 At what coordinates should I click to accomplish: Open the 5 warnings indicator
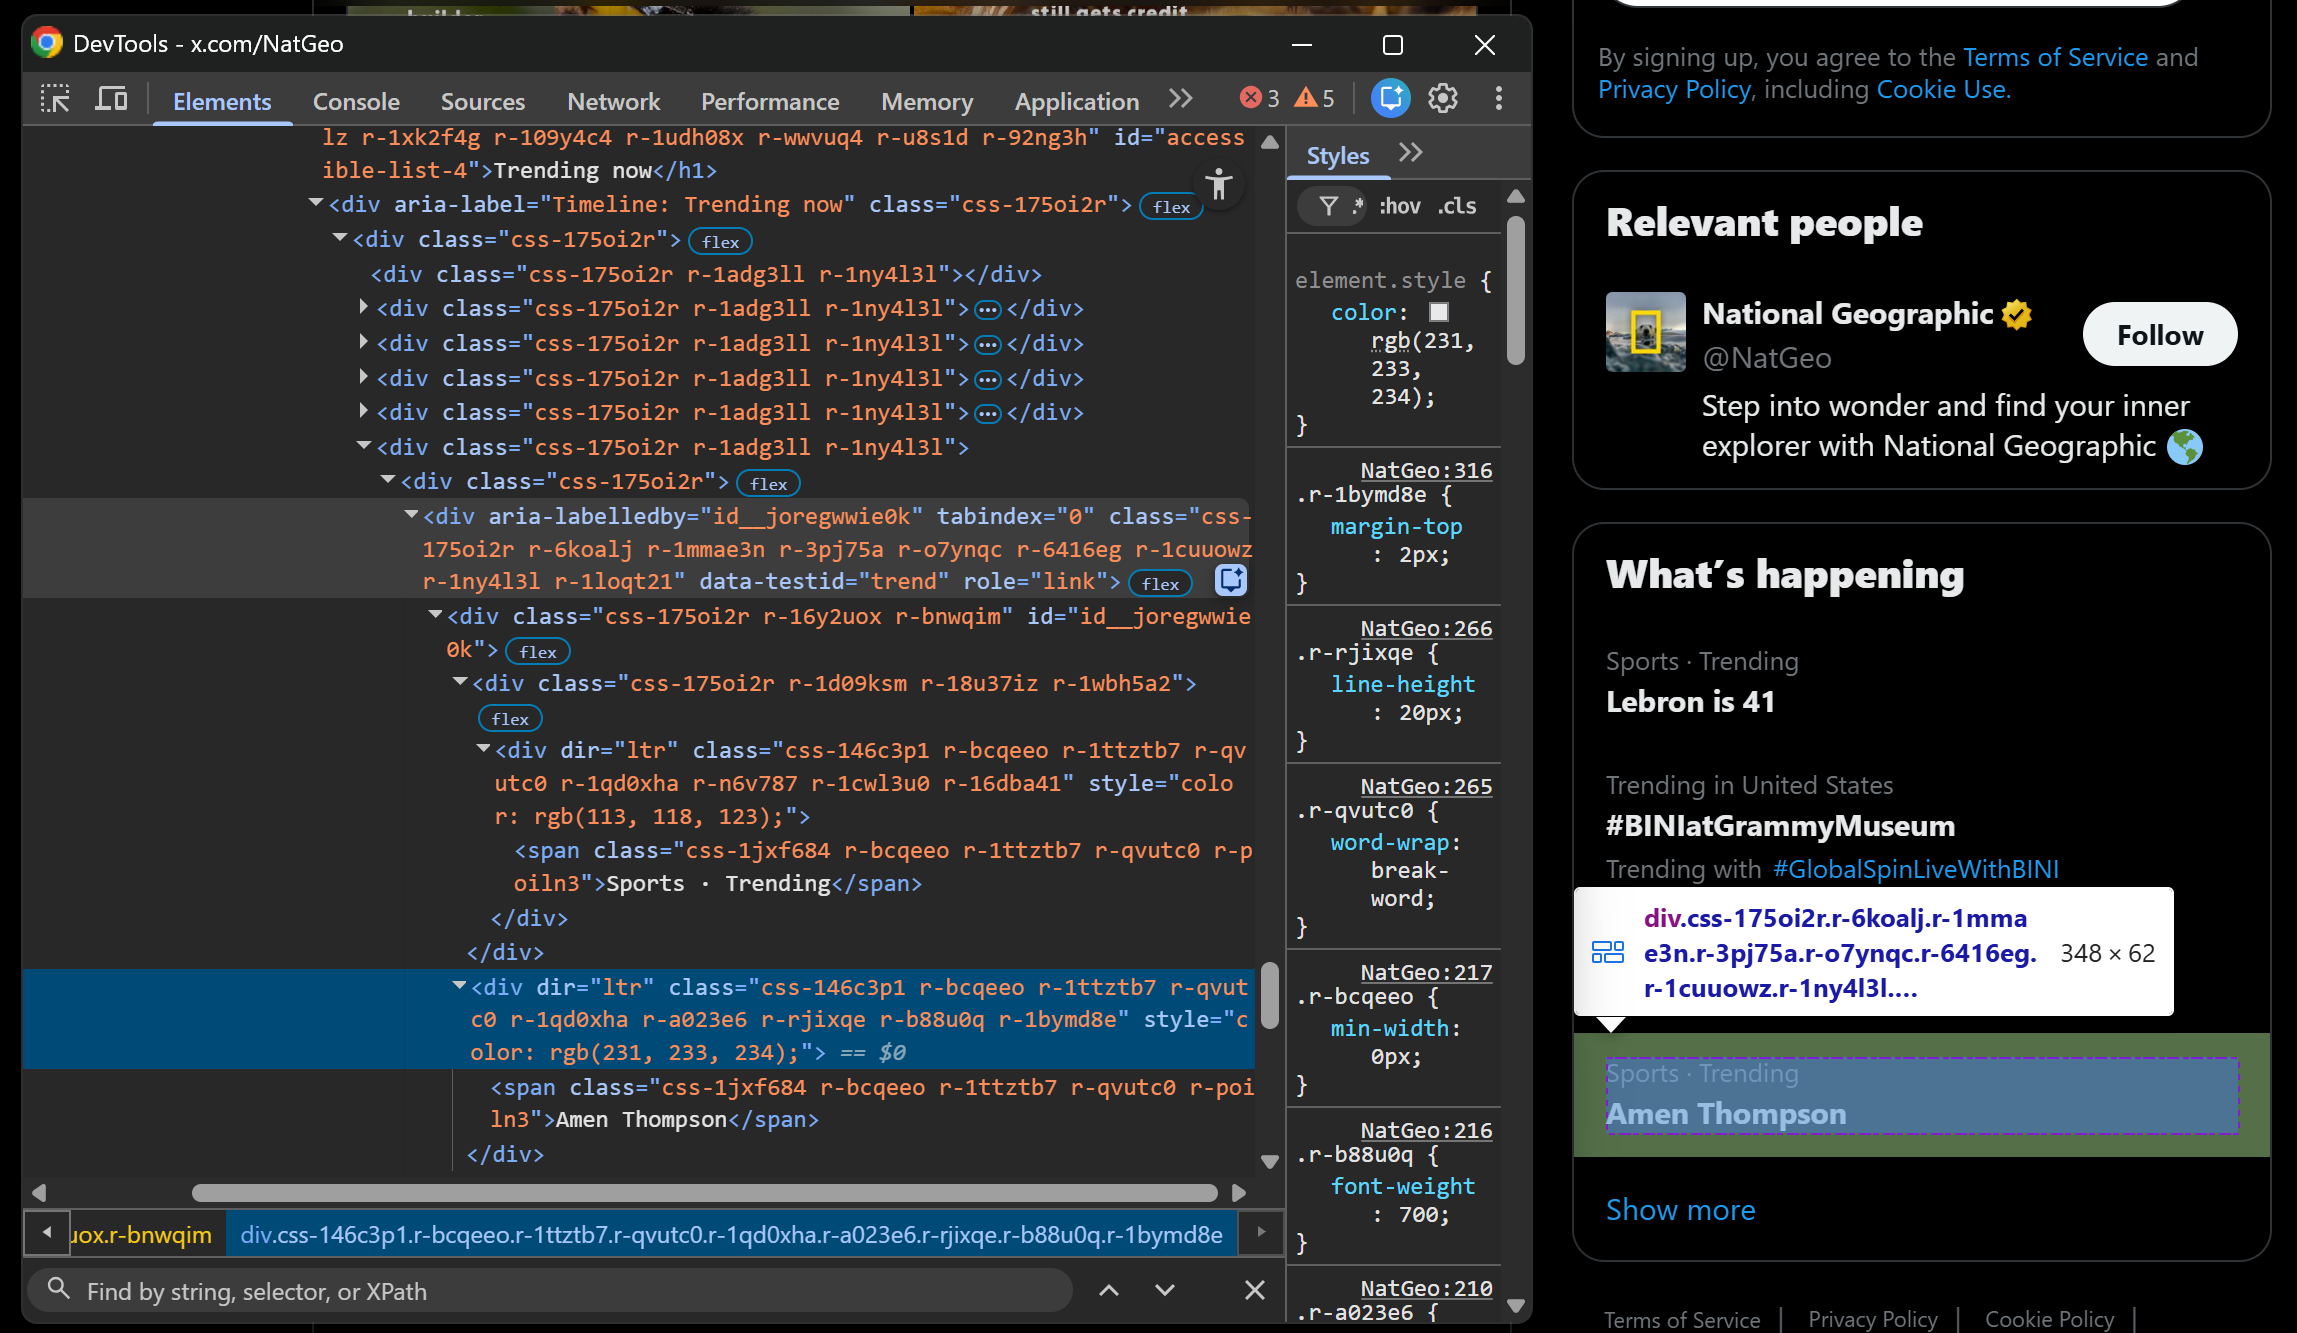click(1314, 98)
